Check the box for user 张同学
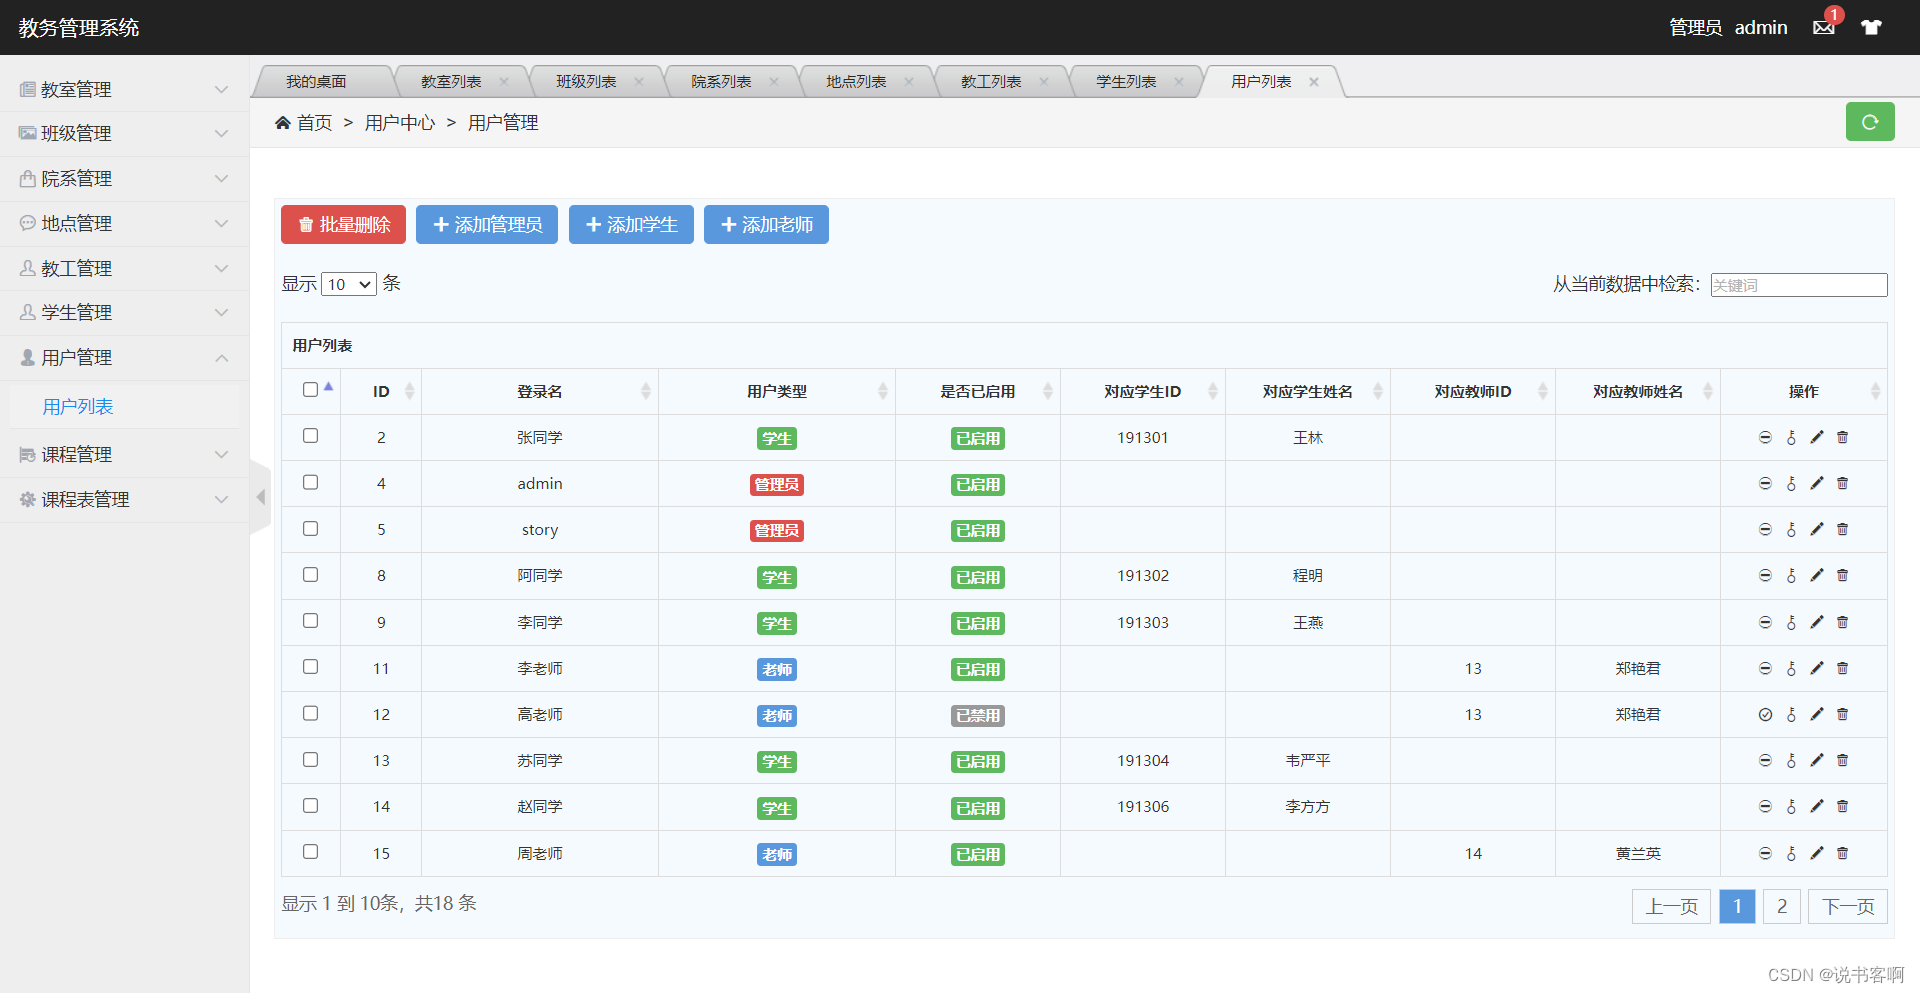Viewport: 1920px width, 993px height. point(310,436)
